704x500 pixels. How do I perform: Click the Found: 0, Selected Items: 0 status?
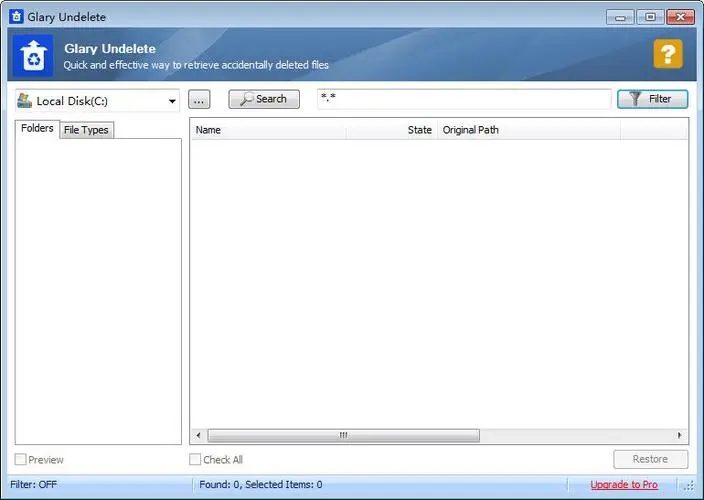261,484
